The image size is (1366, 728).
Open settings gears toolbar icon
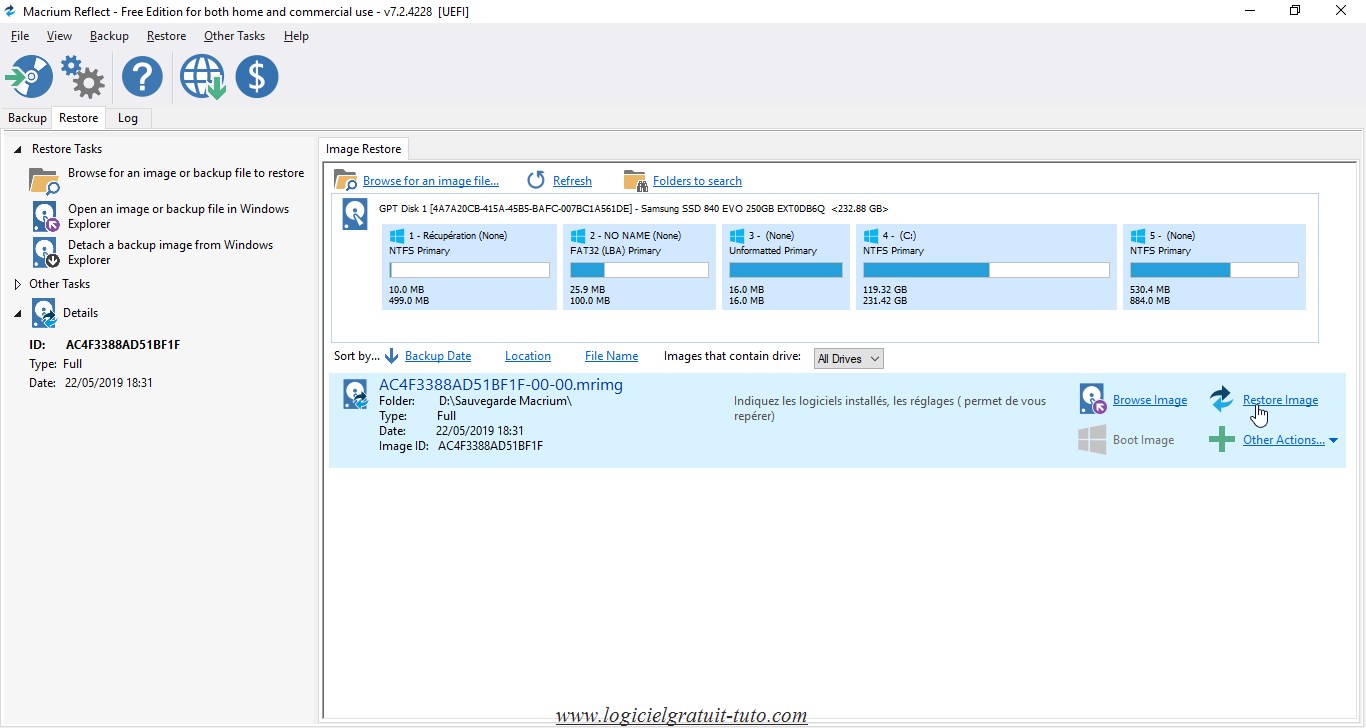(x=83, y=77)
